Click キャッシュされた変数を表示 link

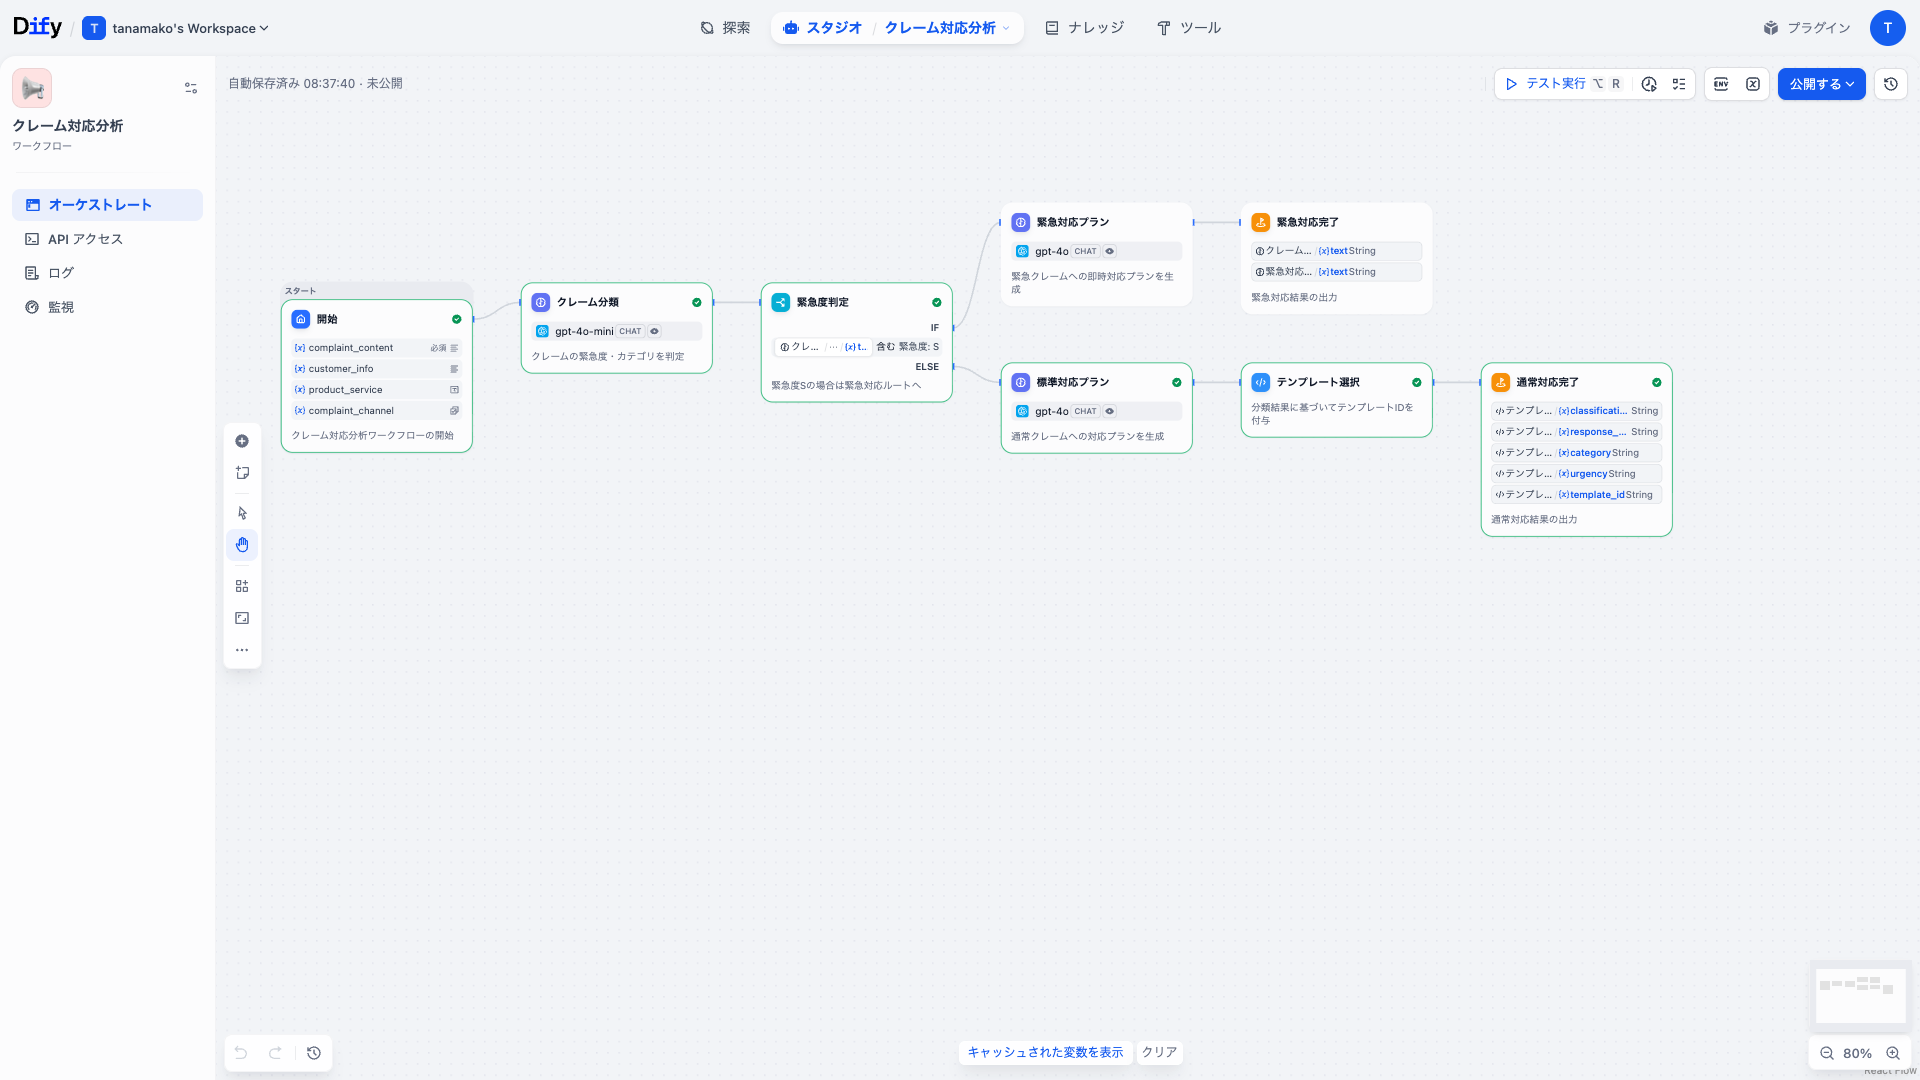pyautogui.click(x=1045, y=1052)
